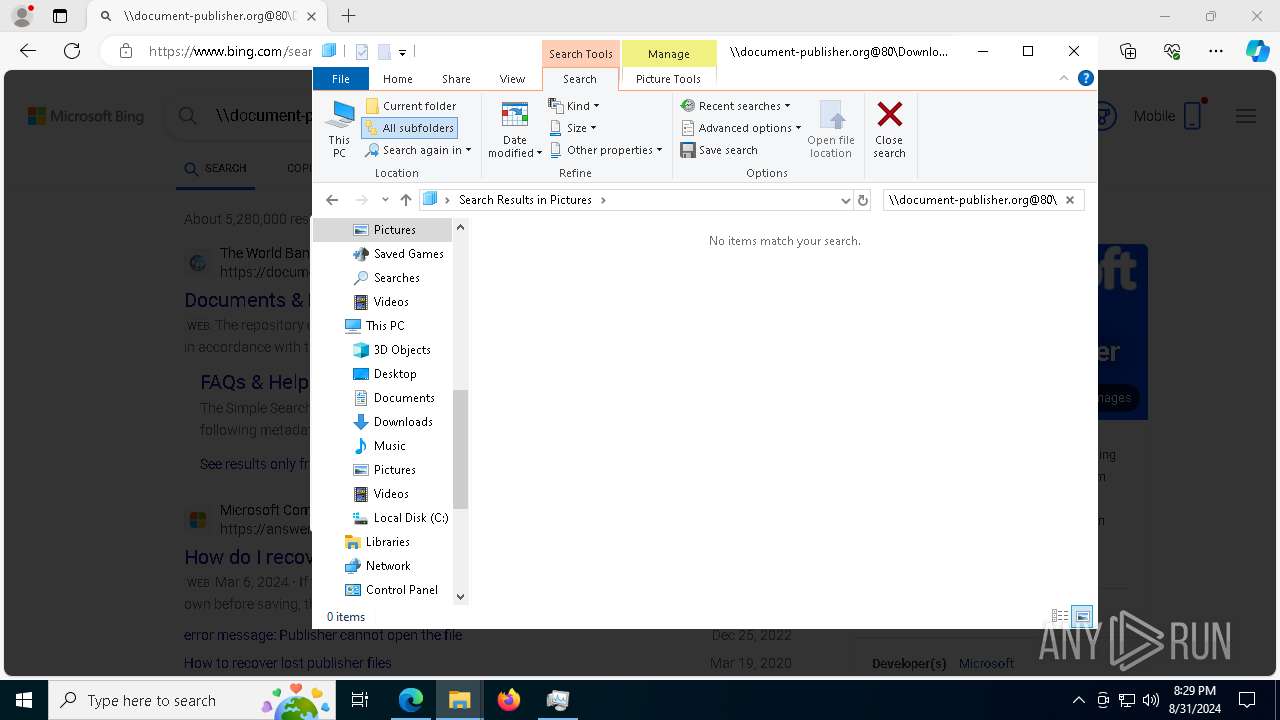Open Firefox from taskbar
Screen dimensions: 1280x720
(509, 700)
